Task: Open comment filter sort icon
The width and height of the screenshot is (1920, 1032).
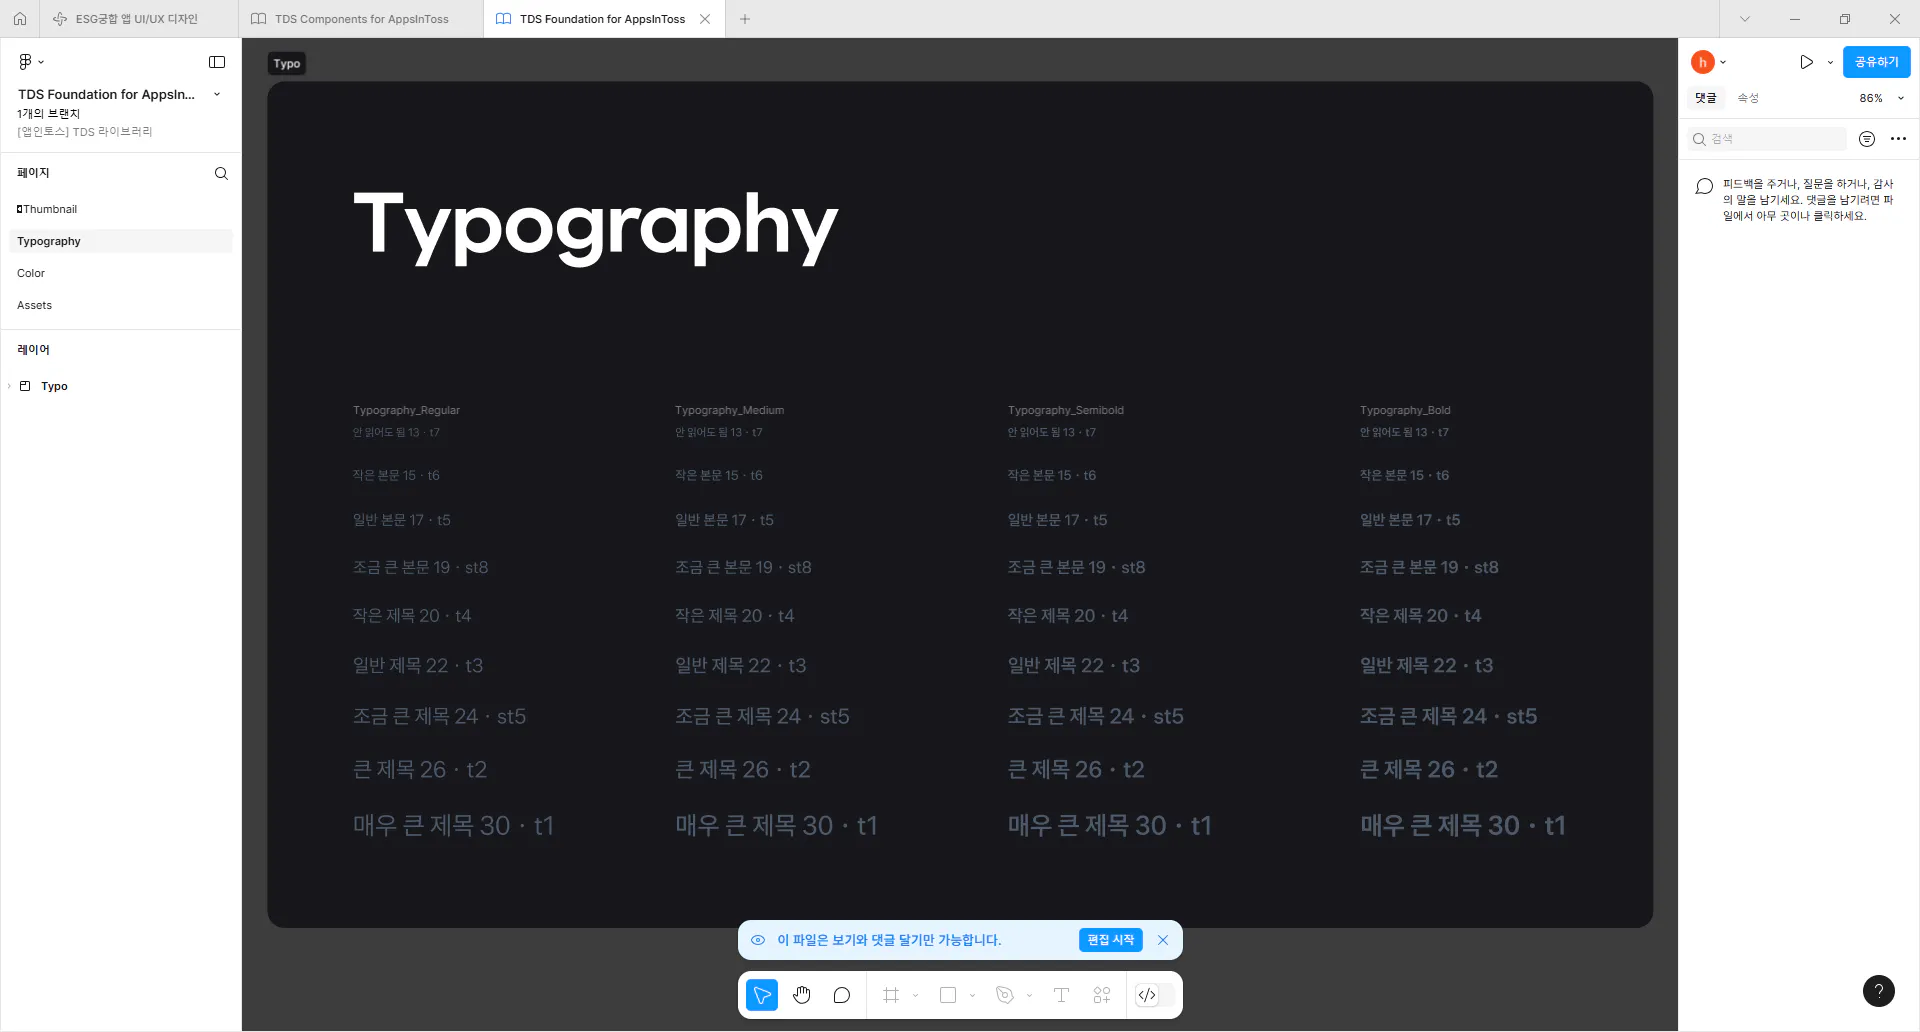Action: coord(1867,139)
